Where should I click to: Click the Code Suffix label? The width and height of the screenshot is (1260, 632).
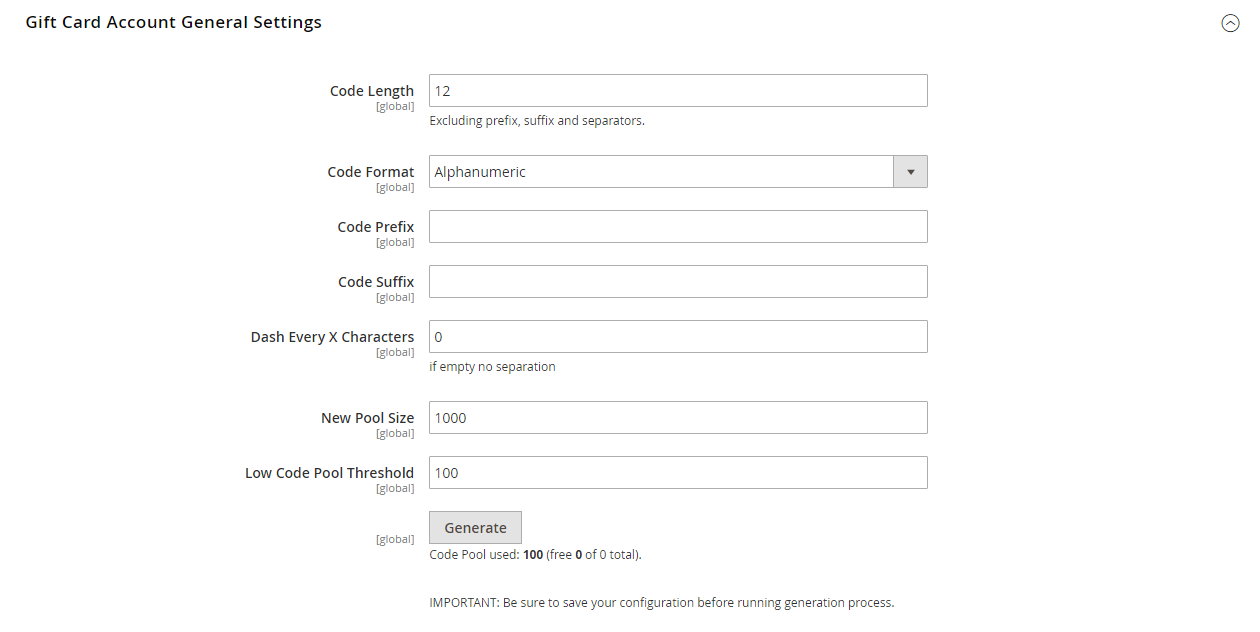pos(376,282)
